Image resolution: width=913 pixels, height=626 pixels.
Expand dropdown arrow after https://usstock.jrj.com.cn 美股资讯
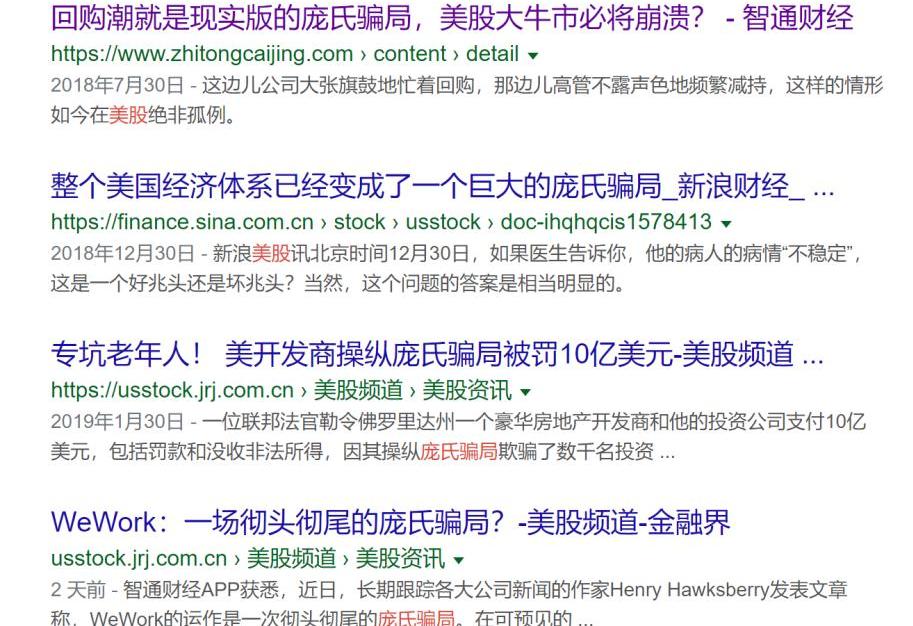tap(526, 391)
